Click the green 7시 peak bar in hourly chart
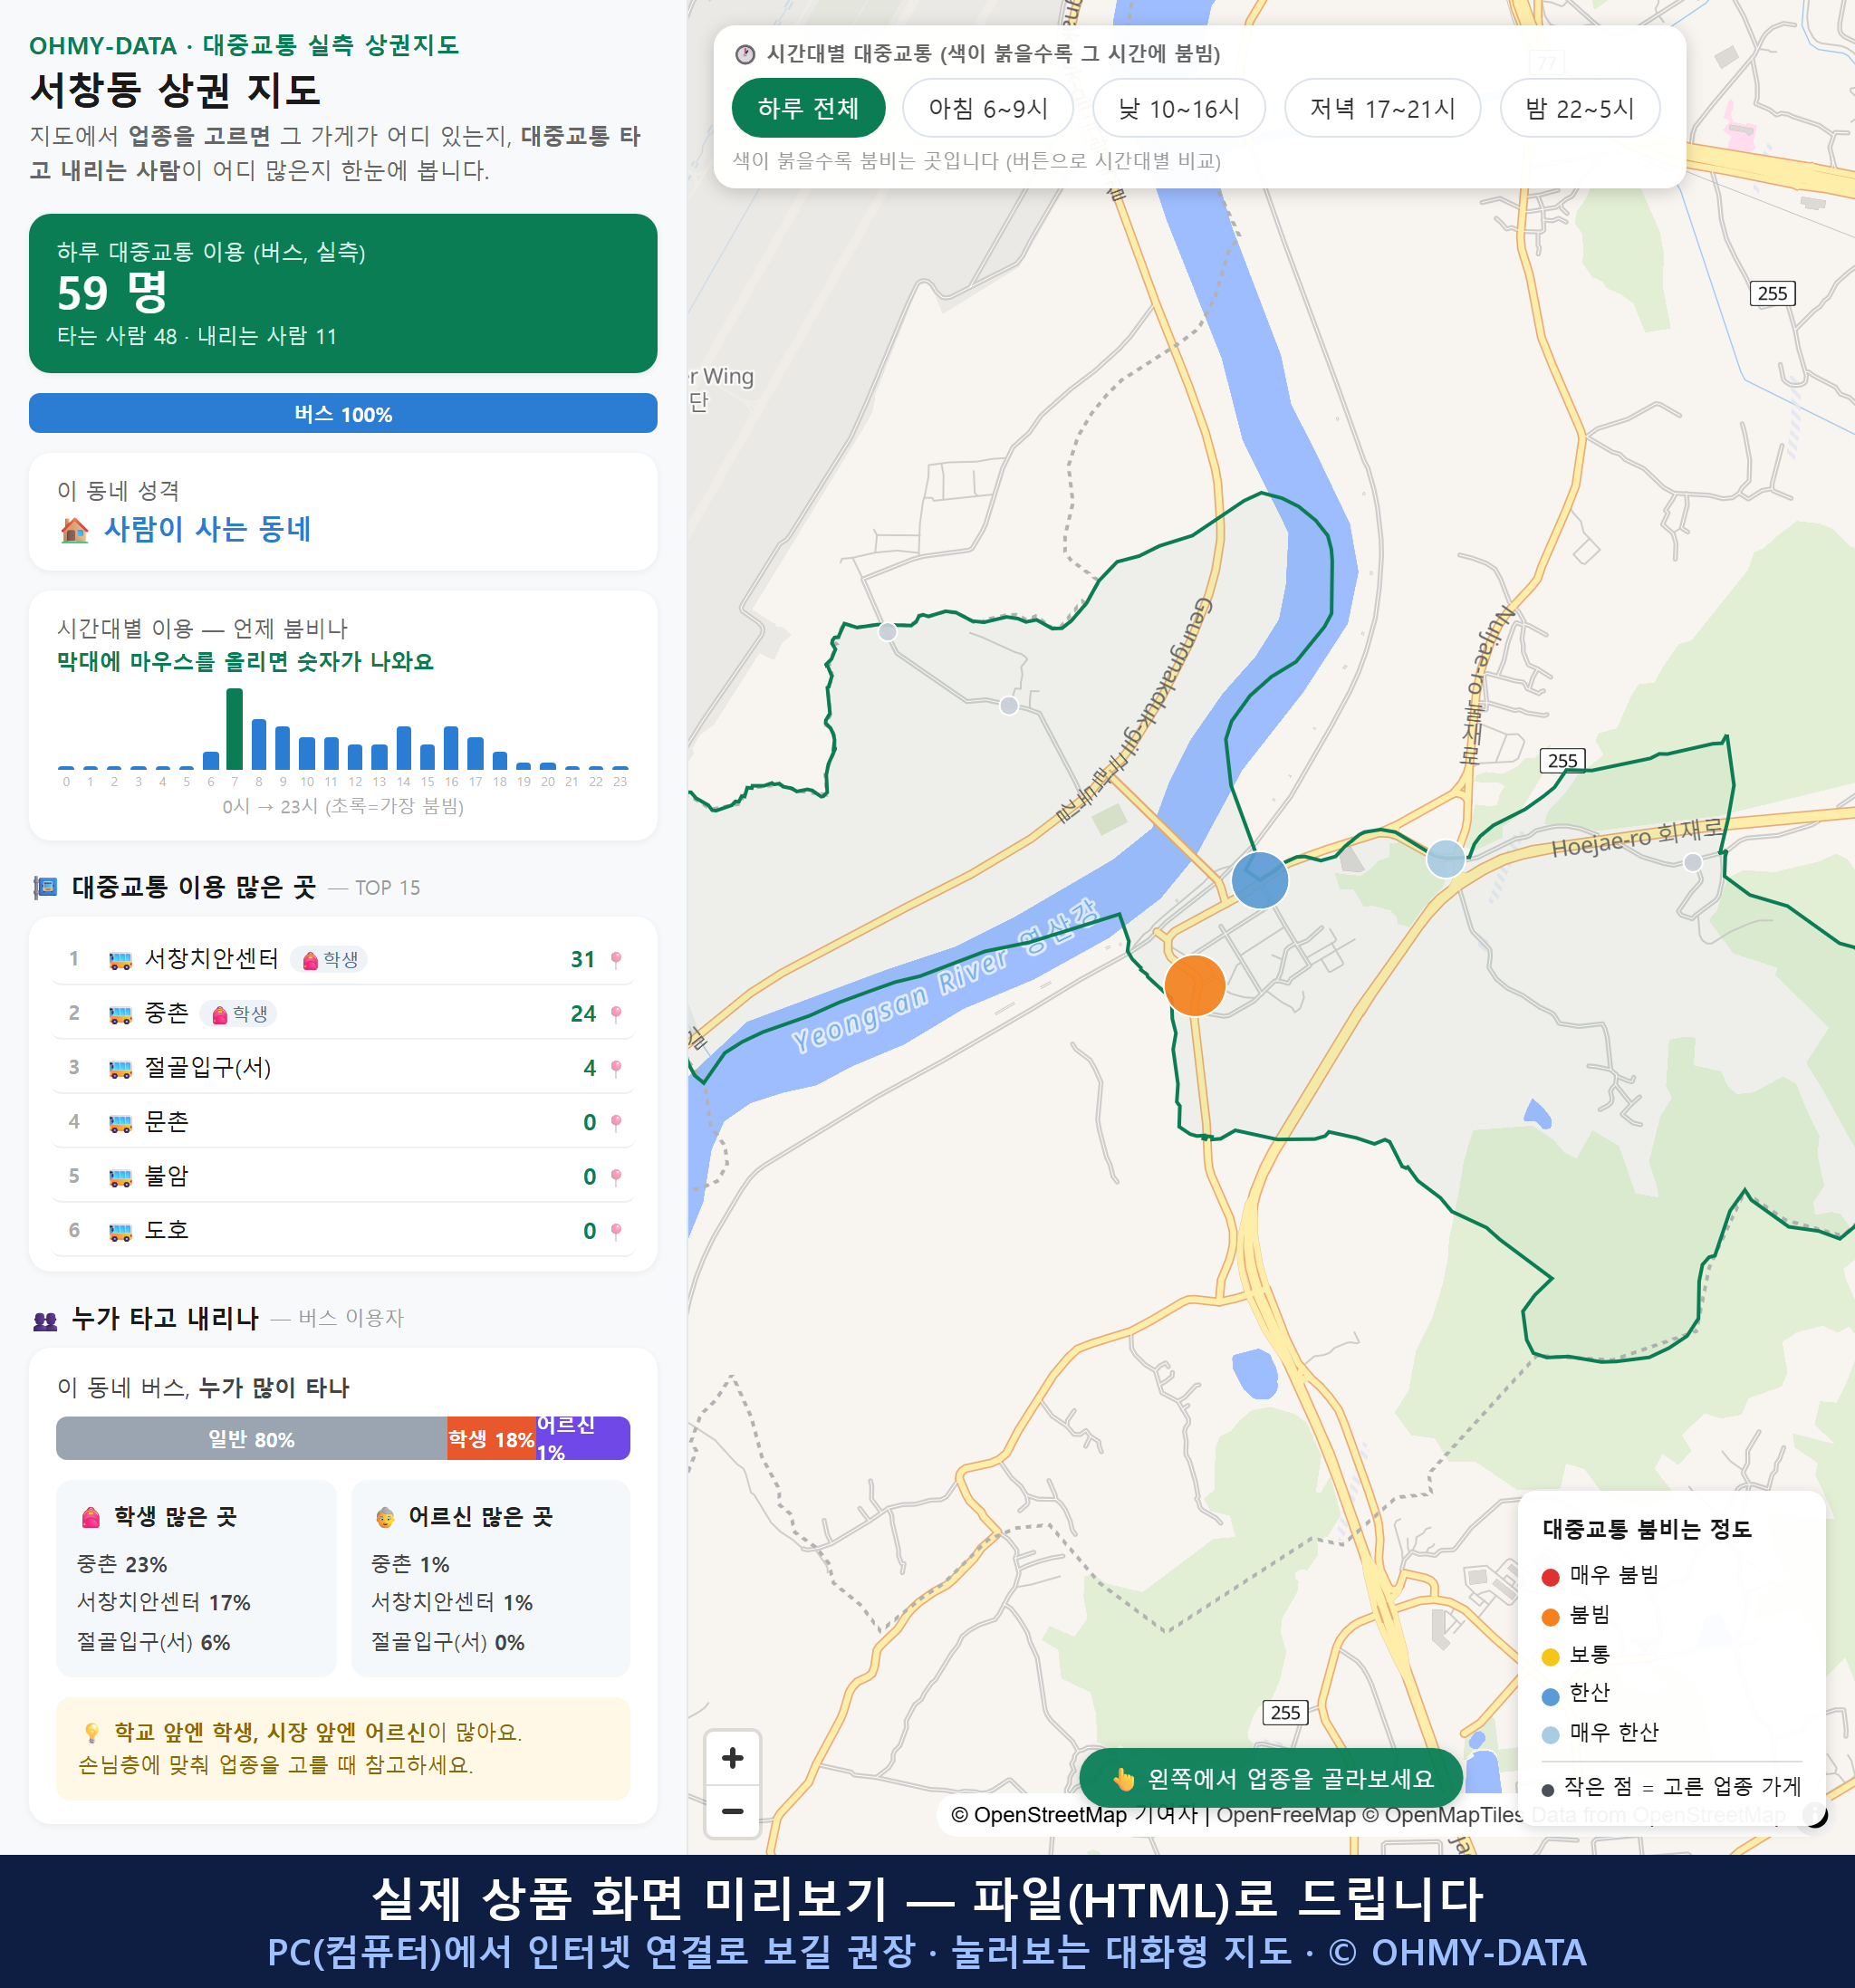The height and width of the screenshot is (1988, 1855). point(234,728)
